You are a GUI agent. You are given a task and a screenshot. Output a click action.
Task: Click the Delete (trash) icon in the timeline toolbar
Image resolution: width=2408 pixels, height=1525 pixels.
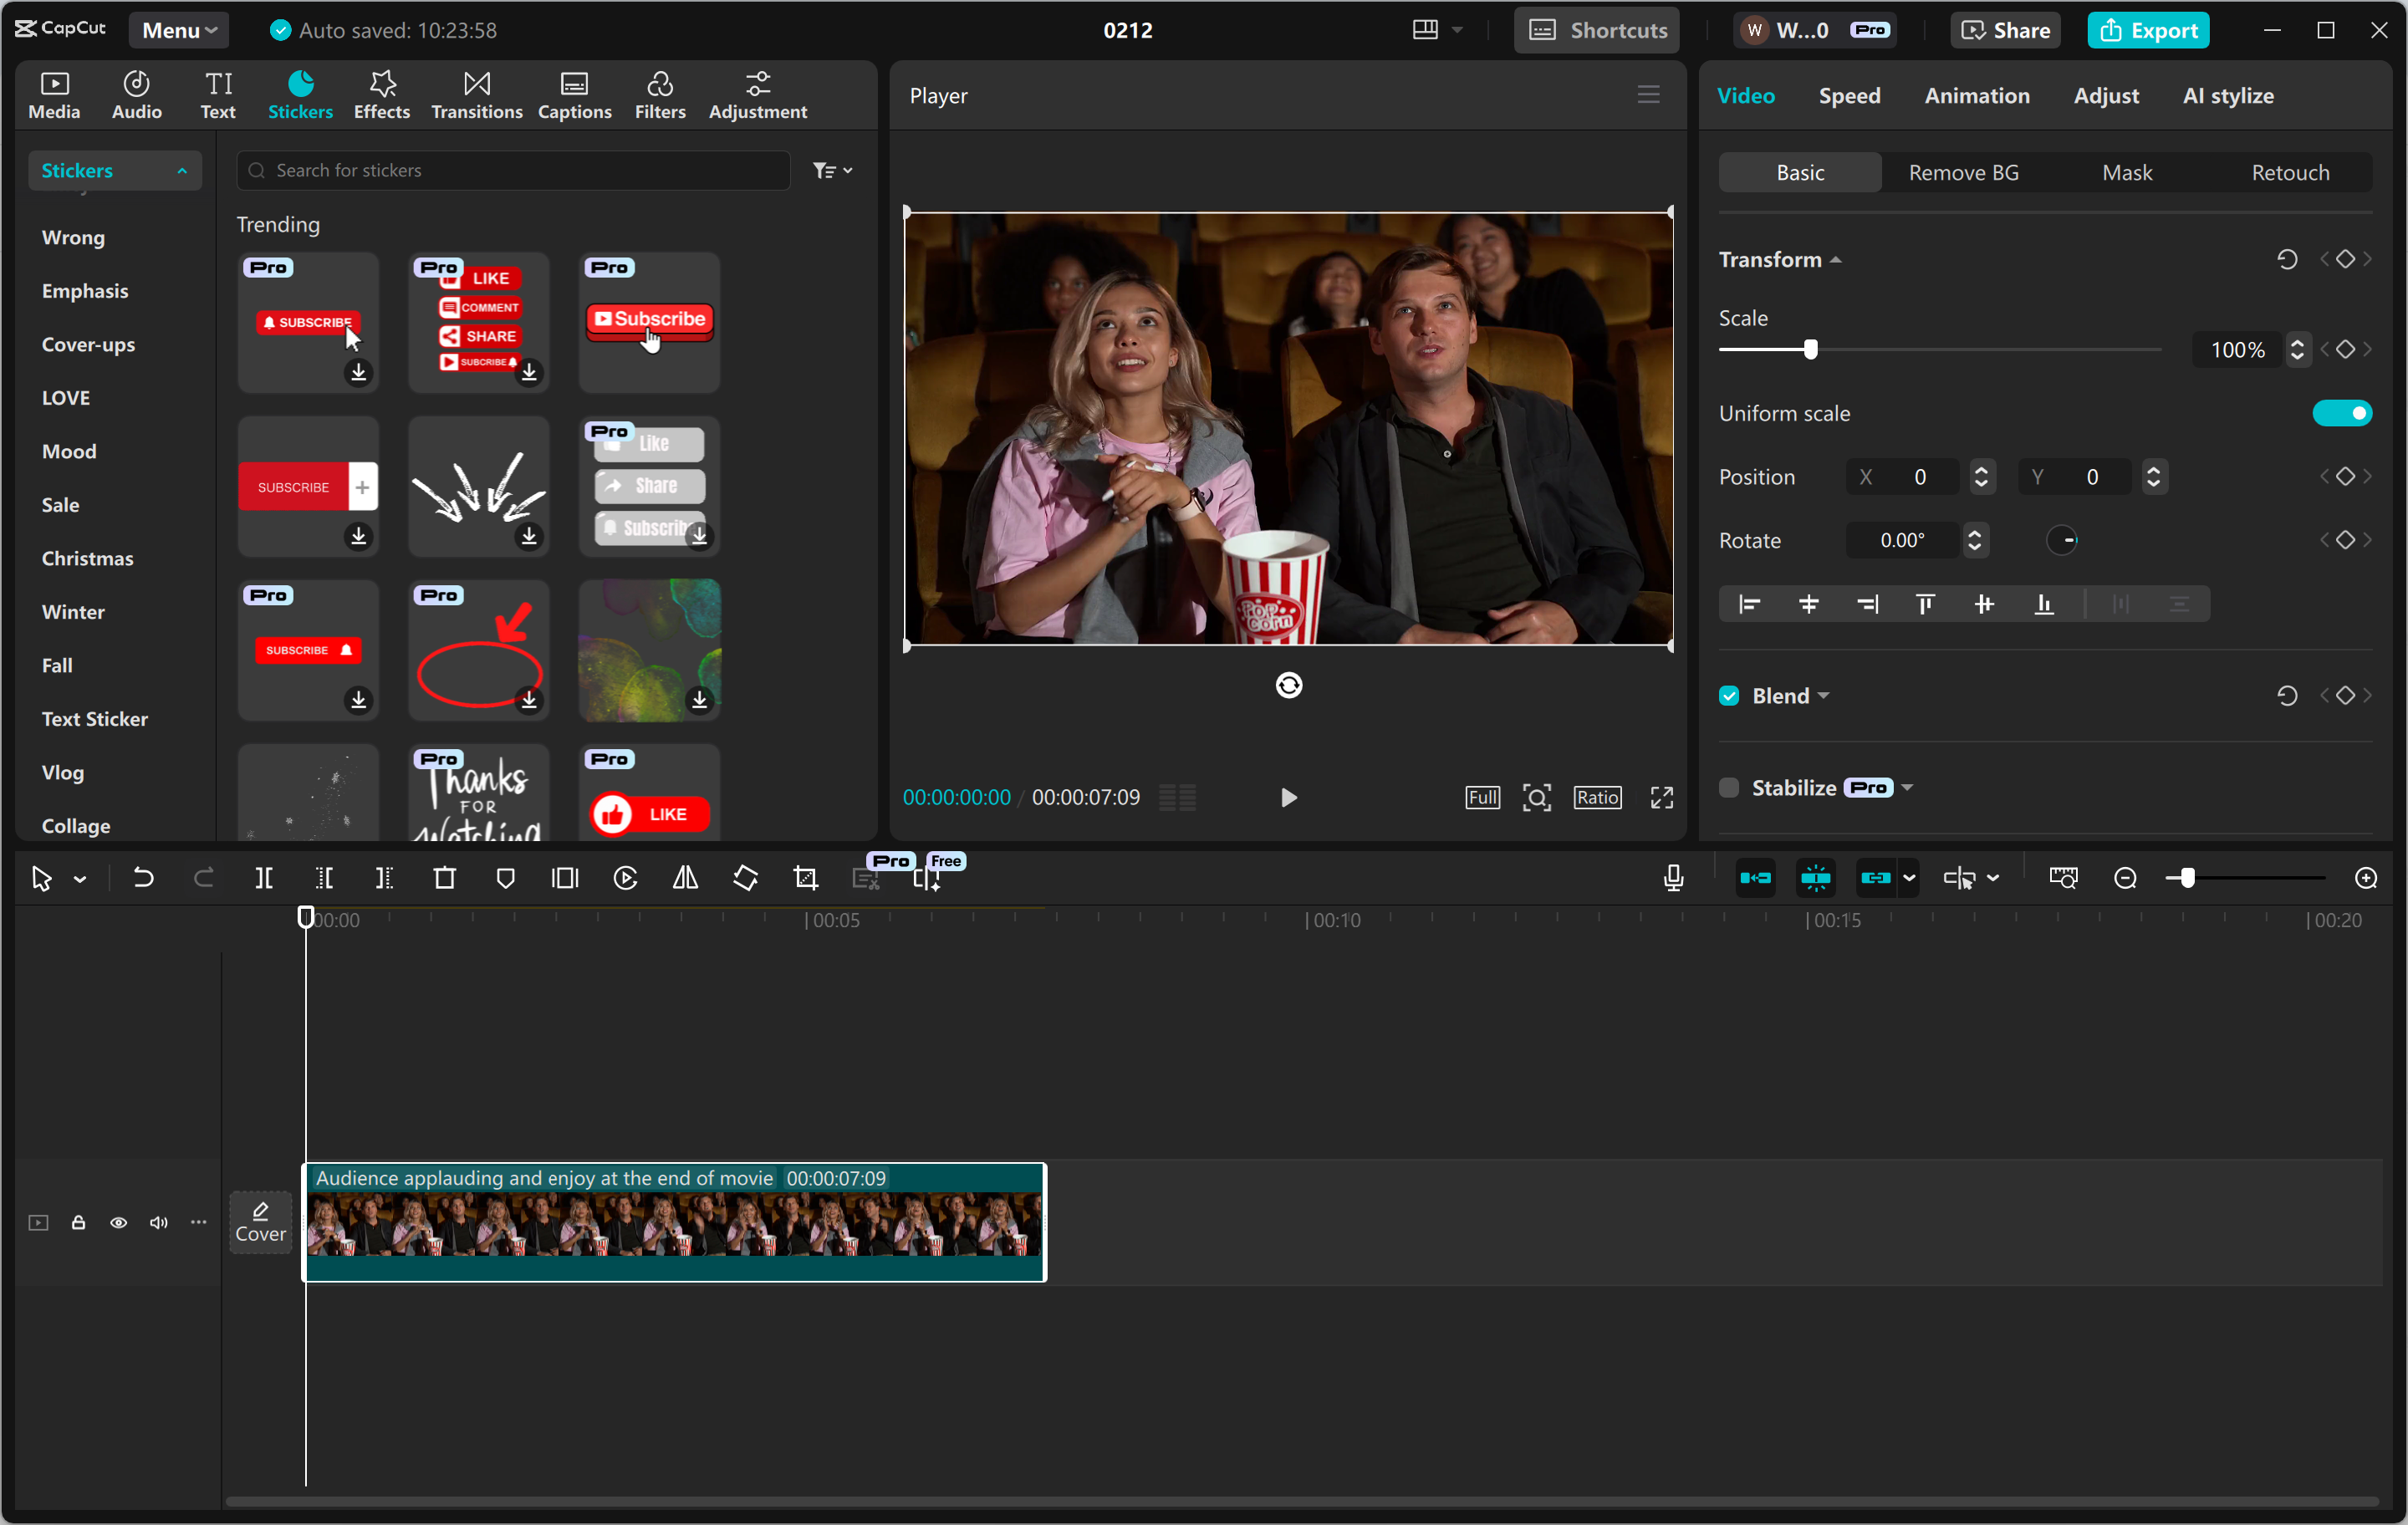coord(445,878)
